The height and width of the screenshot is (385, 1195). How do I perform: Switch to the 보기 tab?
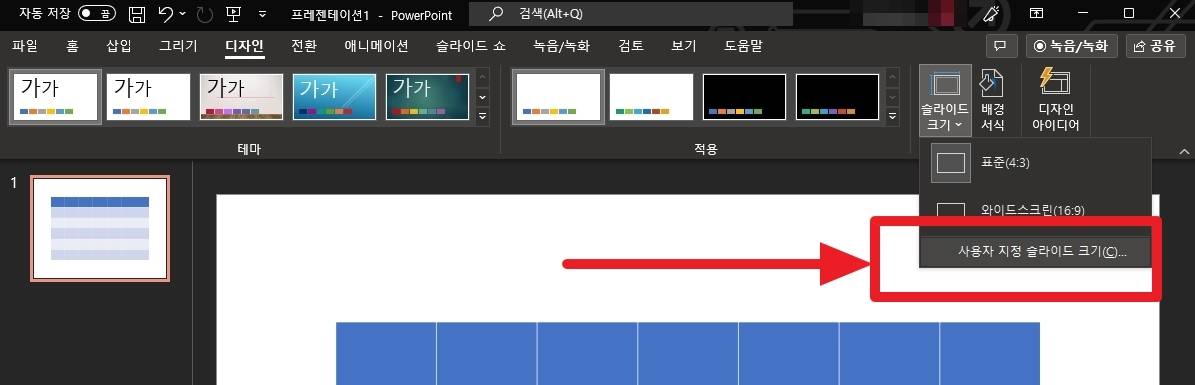click(684, 46)
